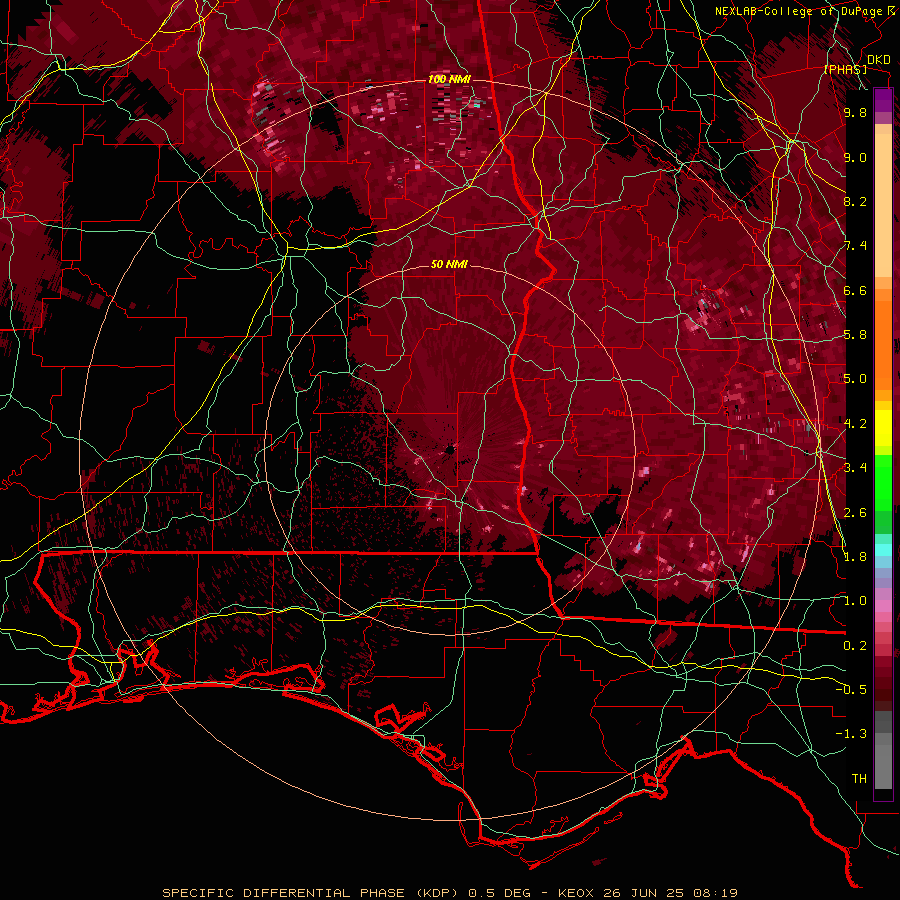Click the -1.3 scale value
This screenshot has width=900, height=900.
click(851, 734)
